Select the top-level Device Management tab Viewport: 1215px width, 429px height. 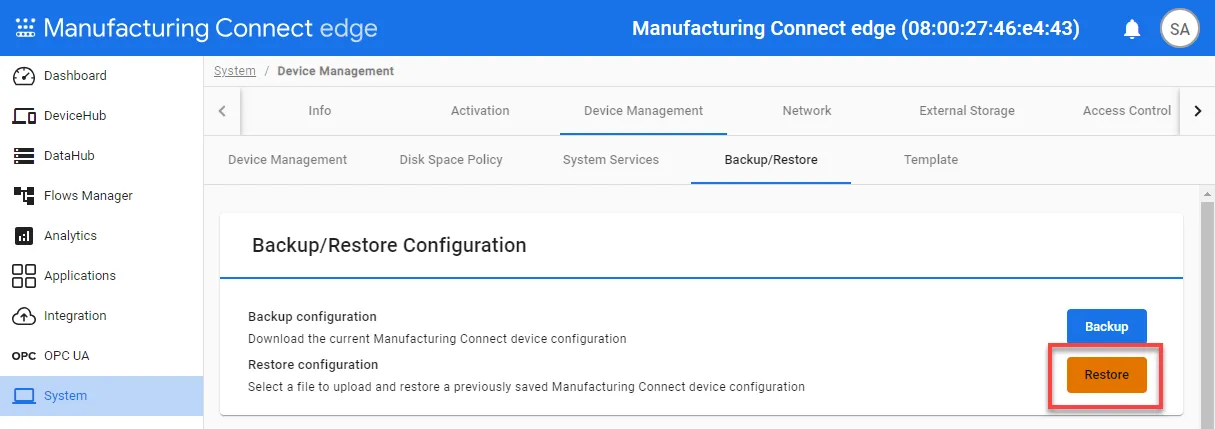click(643, 111)
